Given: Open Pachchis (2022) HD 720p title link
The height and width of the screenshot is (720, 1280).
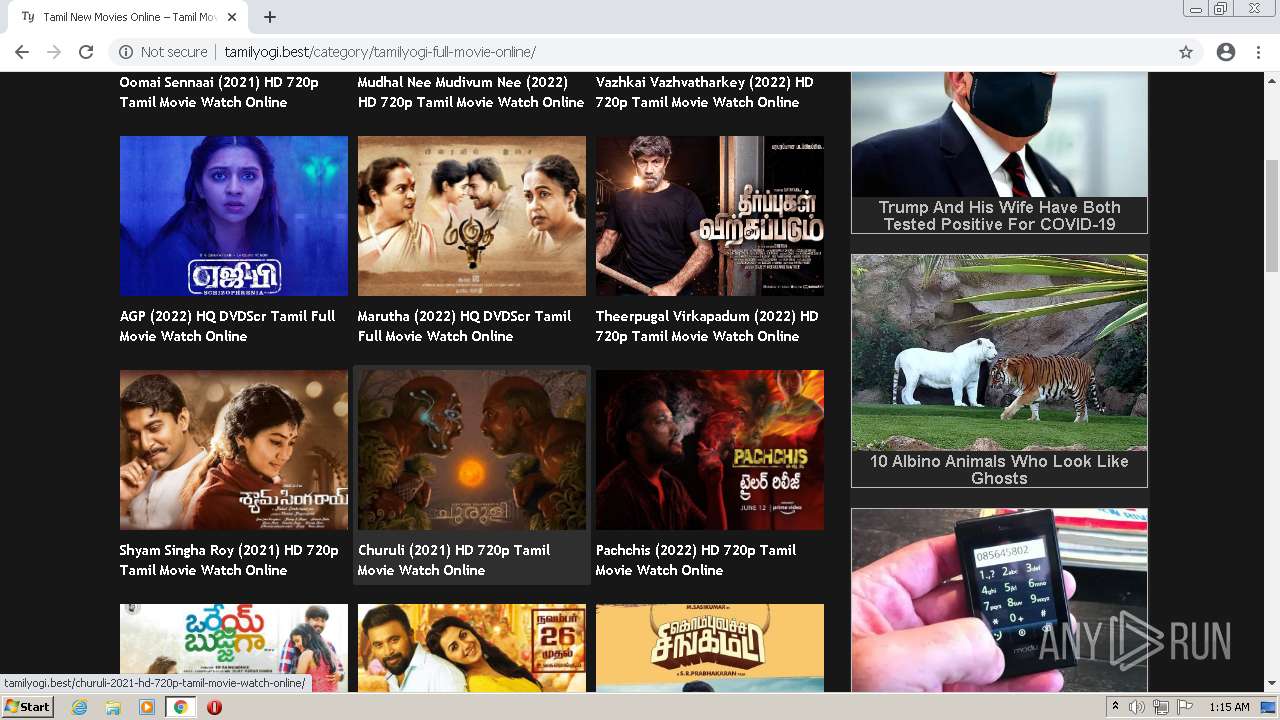Looking at the screenshot, I should point(696,560).
